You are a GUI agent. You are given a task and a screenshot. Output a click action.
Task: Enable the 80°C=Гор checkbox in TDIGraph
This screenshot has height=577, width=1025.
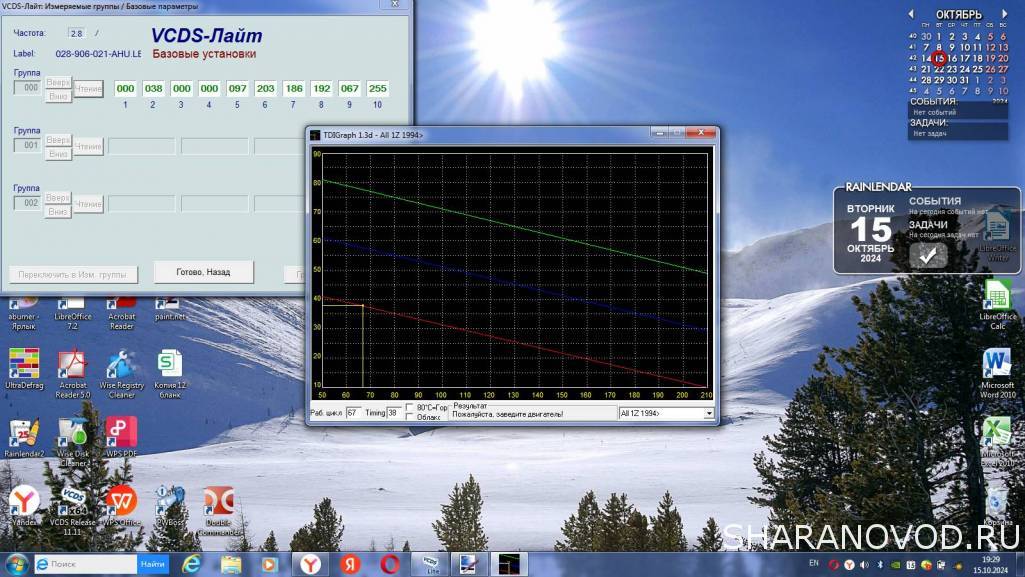click(x=411, y=408)
